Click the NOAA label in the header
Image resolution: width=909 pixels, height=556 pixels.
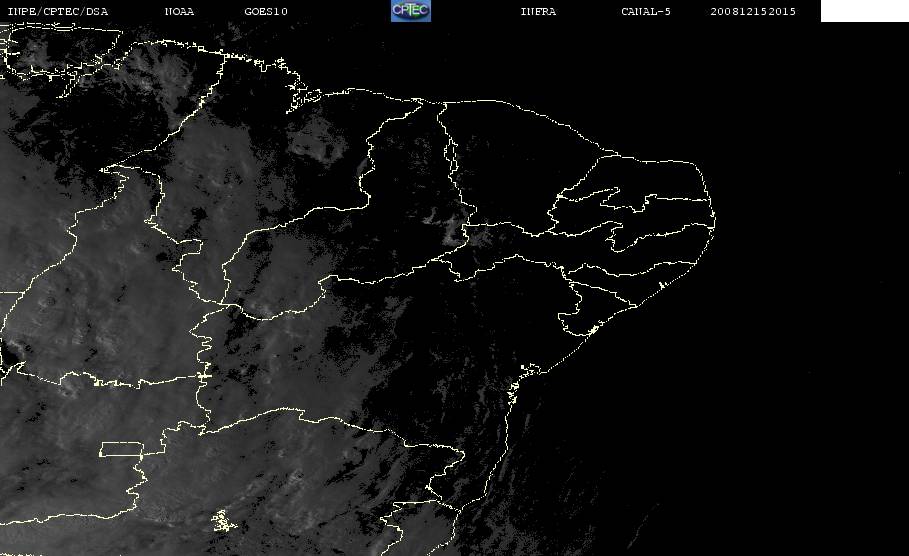[x=179, y=12]
